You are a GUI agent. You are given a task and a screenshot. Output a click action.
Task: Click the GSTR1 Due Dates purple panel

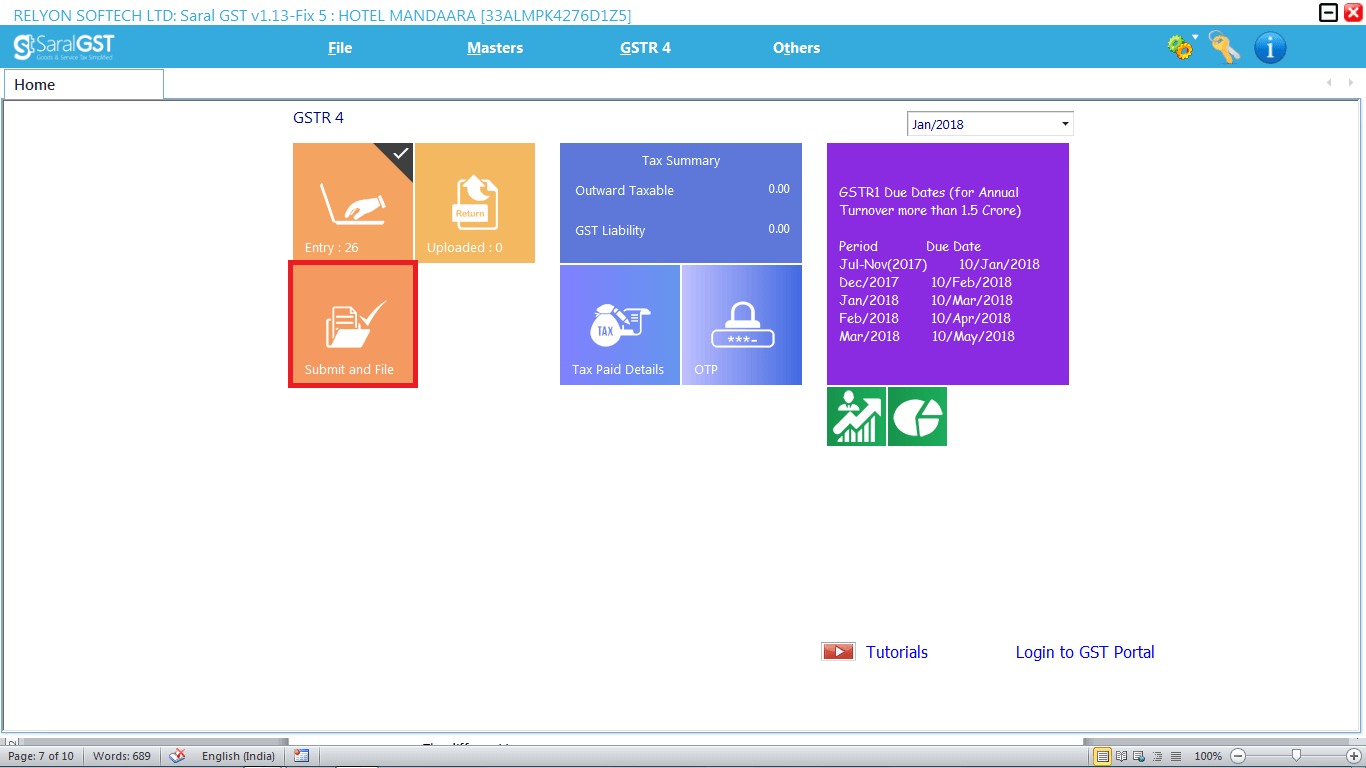point(948,264)
